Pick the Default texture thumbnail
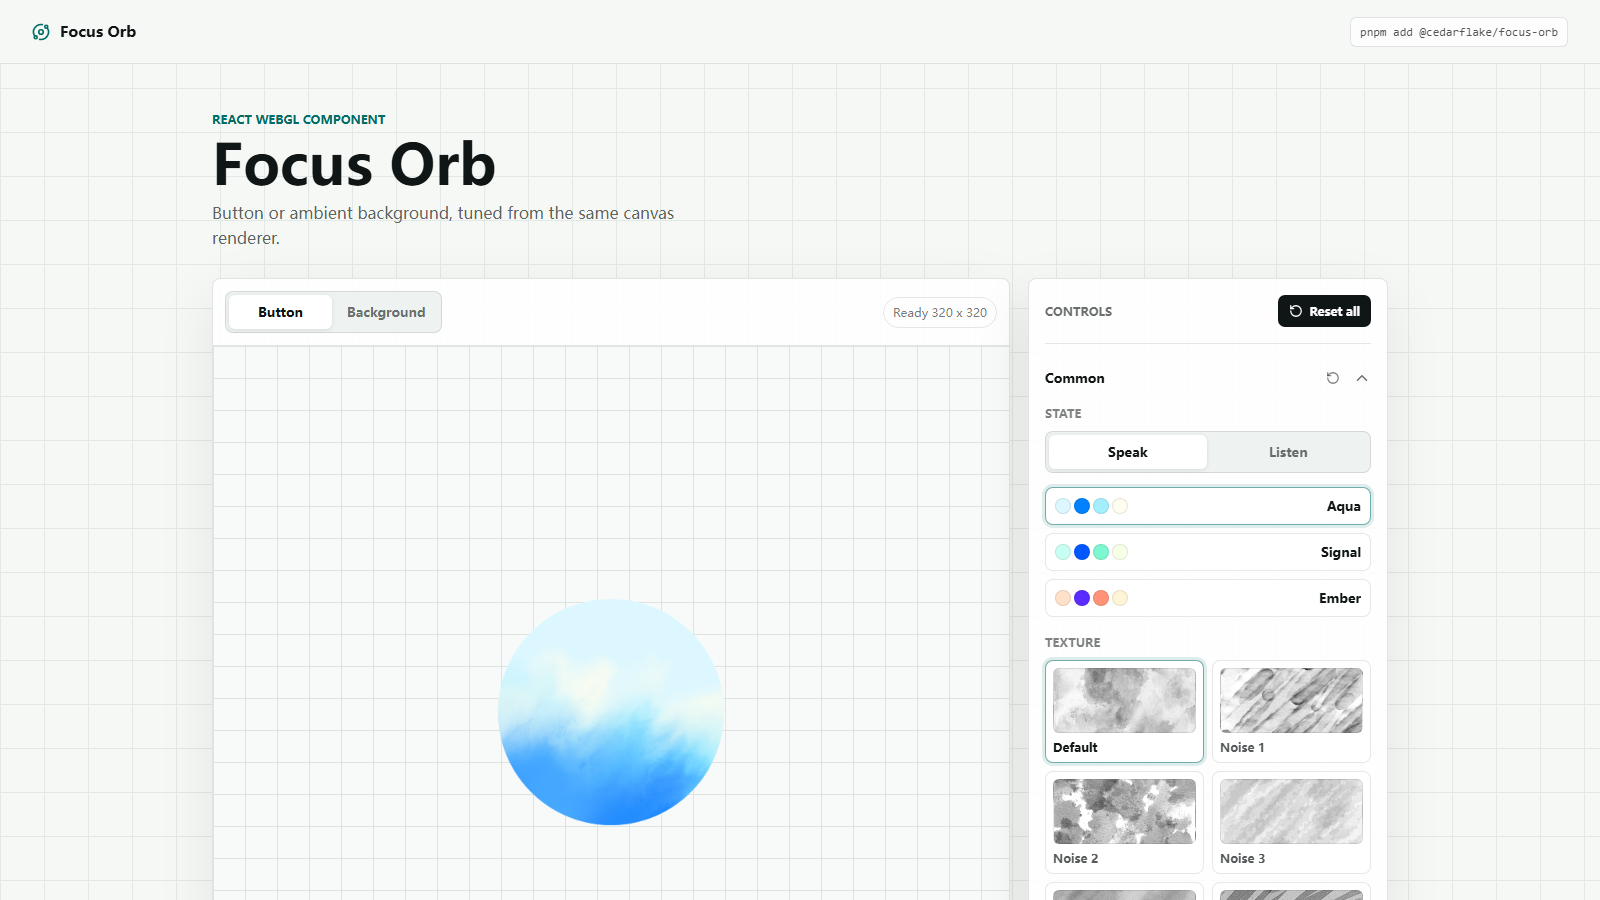 pos(1124,711)
